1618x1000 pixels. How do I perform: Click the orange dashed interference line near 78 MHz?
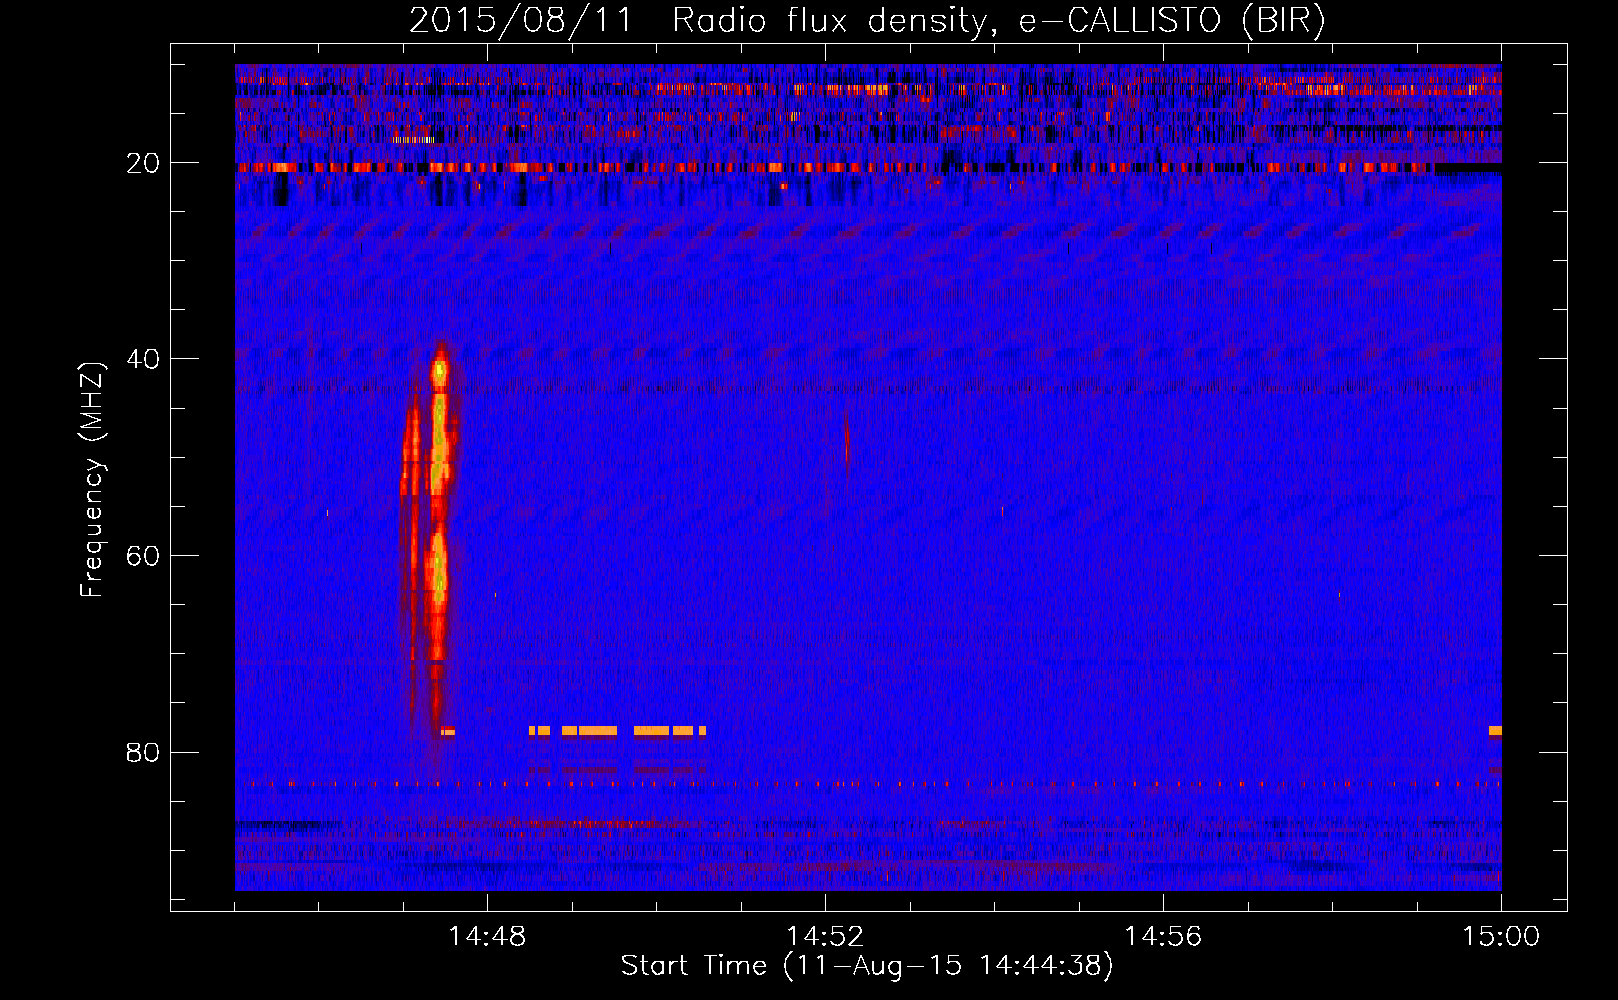(x=617, y=731)
